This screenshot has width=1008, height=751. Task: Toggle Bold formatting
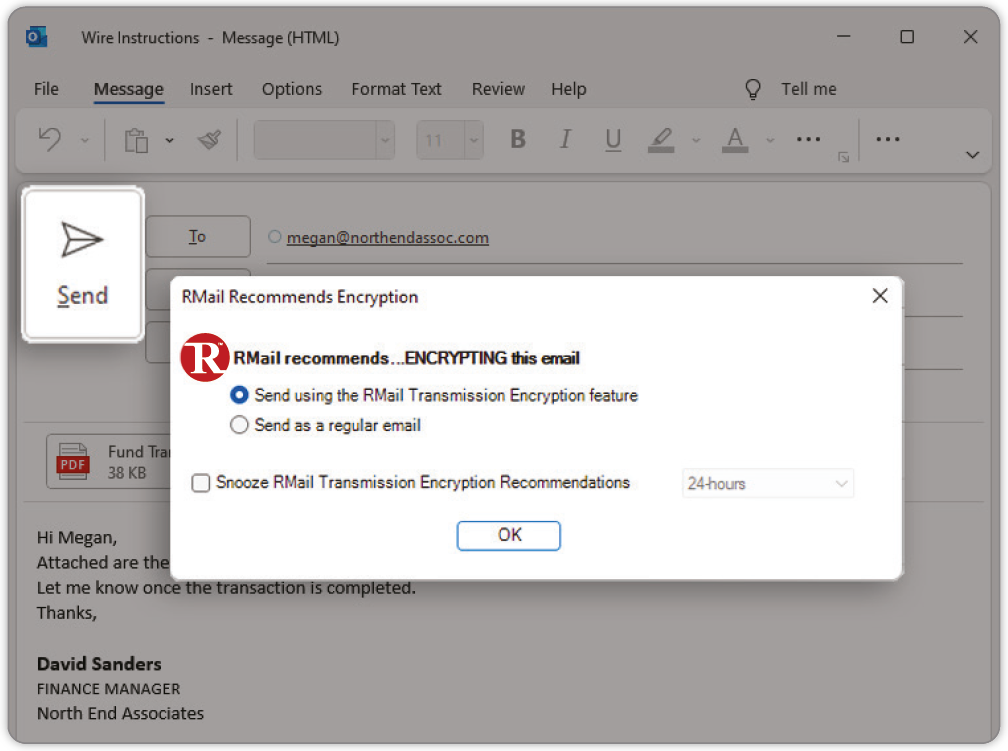tap(518, 140)
